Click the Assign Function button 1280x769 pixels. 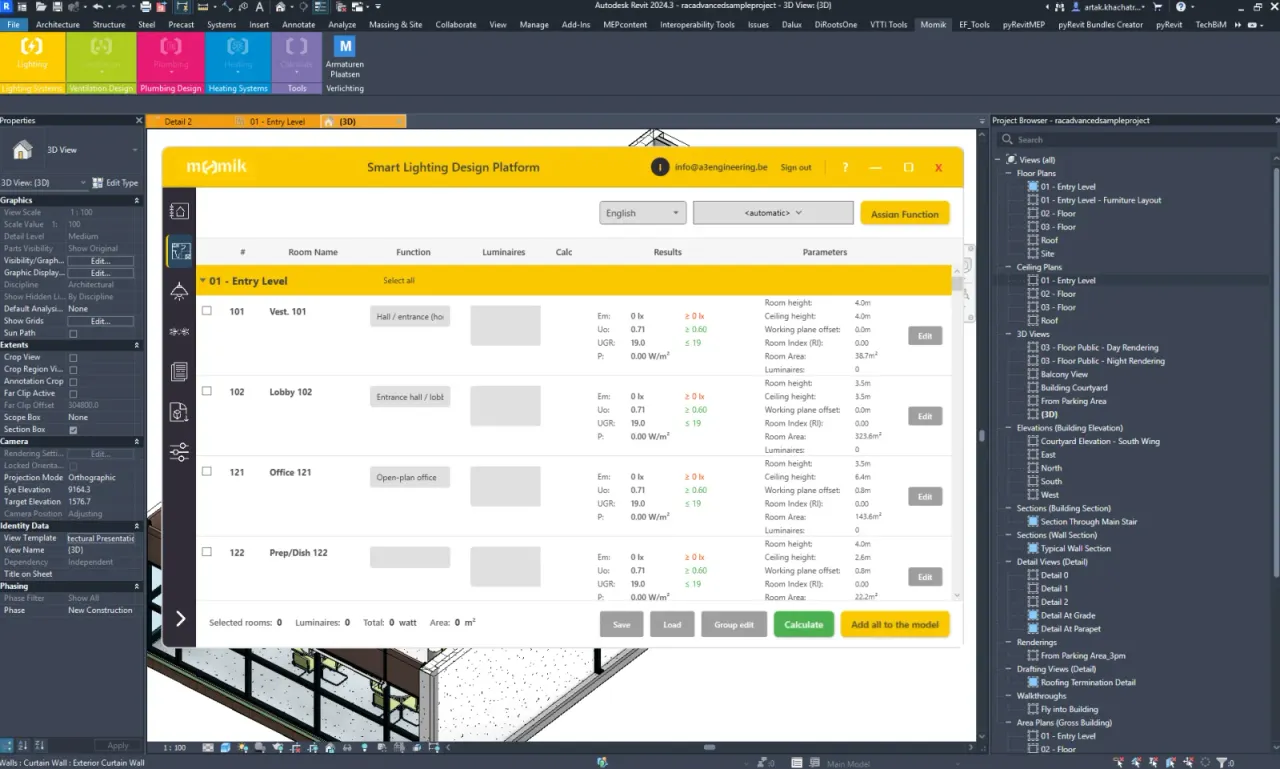(905, 214)
